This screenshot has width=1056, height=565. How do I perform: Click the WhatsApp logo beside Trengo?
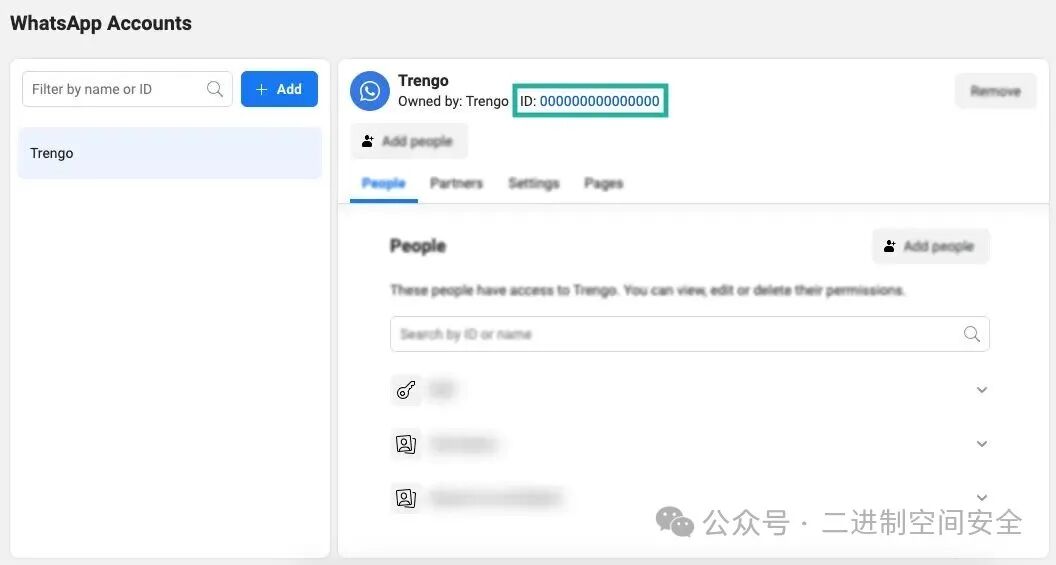(370, 91)
